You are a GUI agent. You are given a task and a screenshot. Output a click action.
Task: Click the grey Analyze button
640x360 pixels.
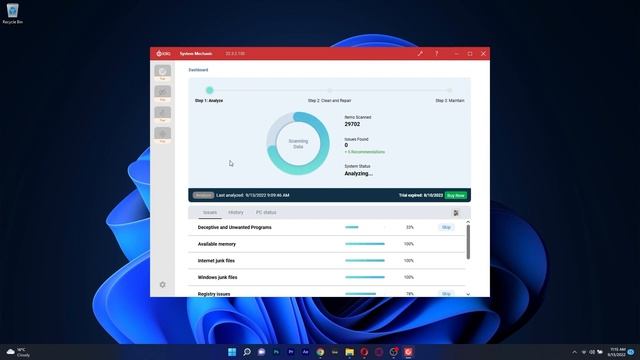click(203, 196)
